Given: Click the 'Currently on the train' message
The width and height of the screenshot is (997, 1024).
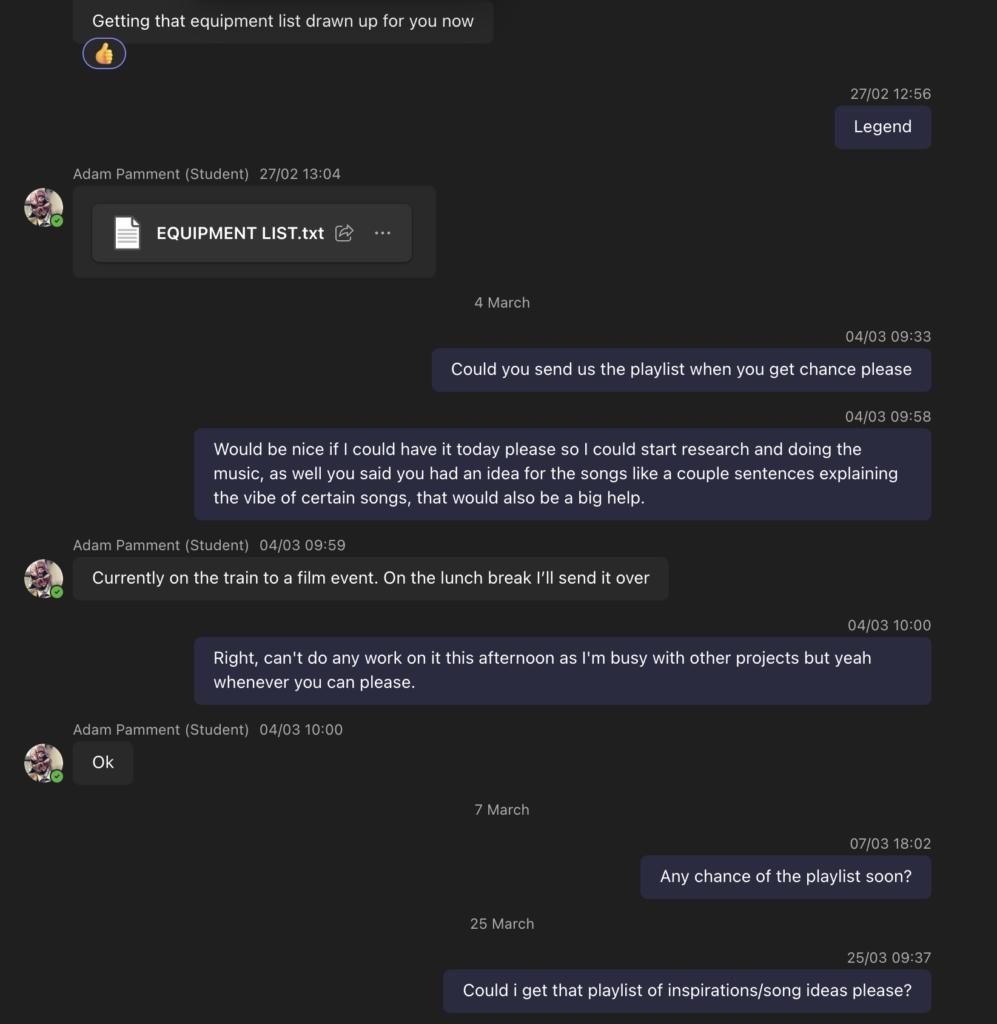Looking at the screenshot, I should (370, 578).
